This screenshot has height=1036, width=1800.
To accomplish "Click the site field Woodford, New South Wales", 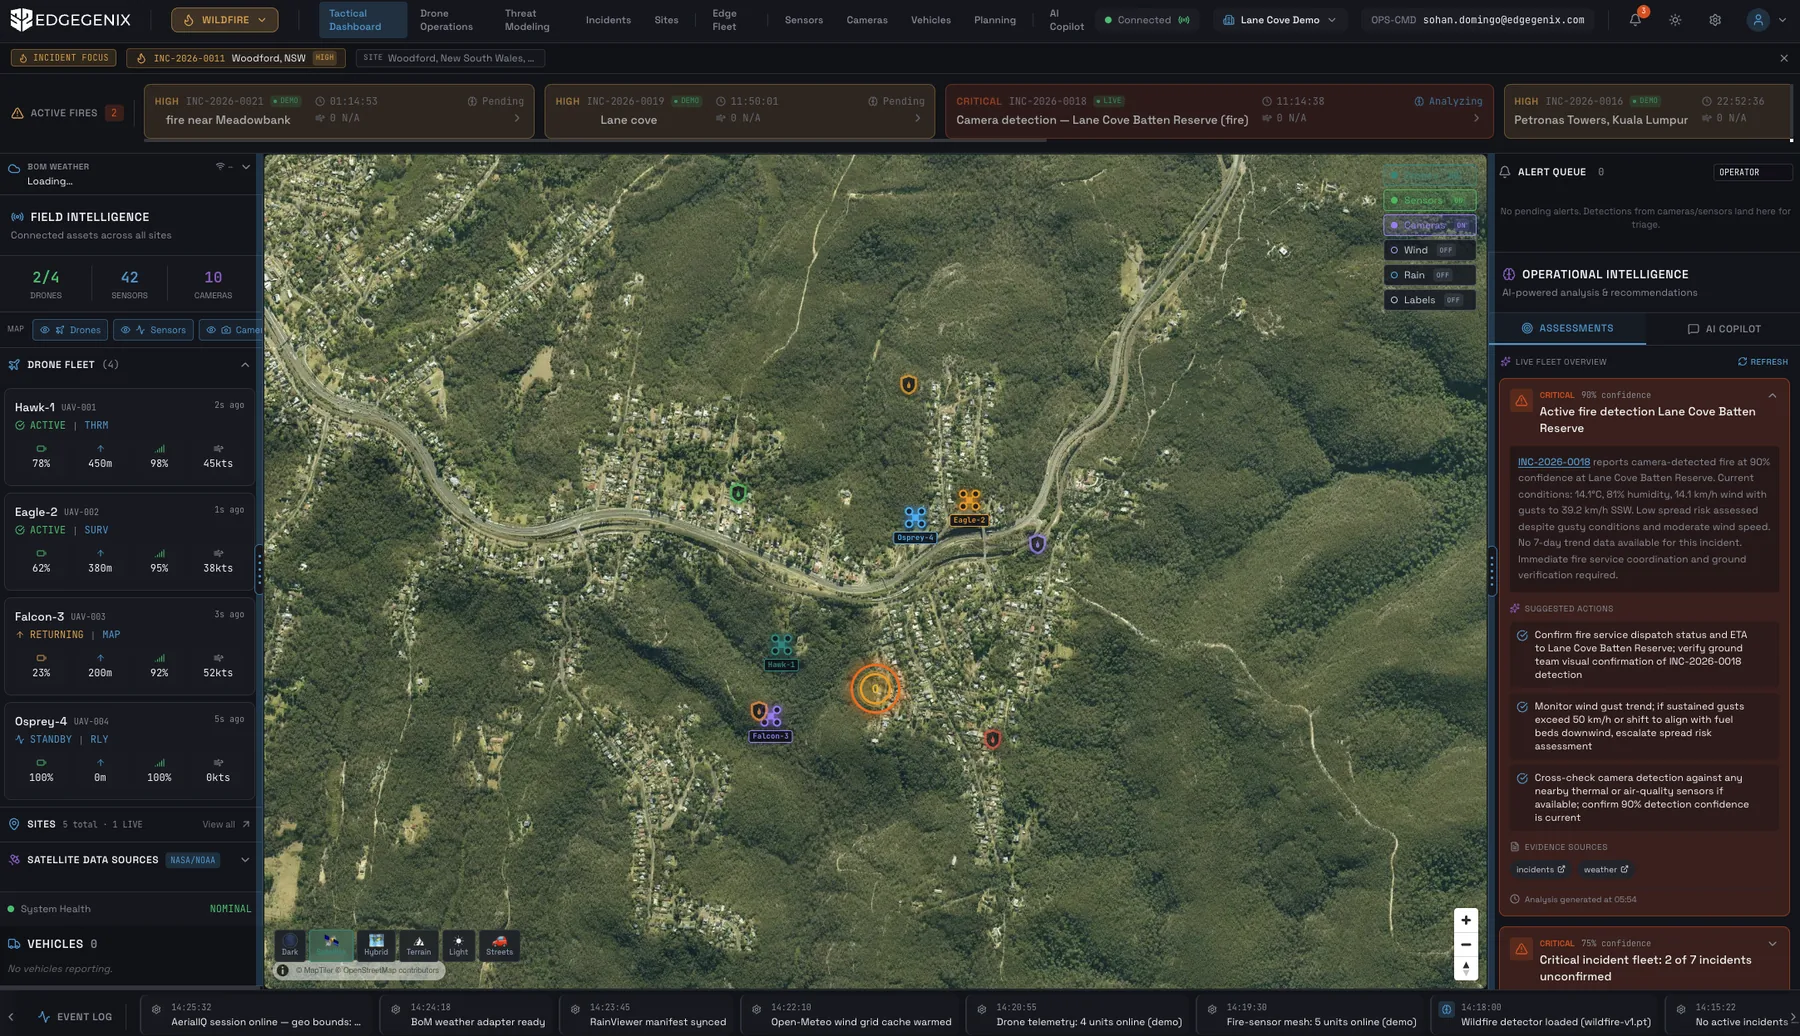I will (450, 58).
